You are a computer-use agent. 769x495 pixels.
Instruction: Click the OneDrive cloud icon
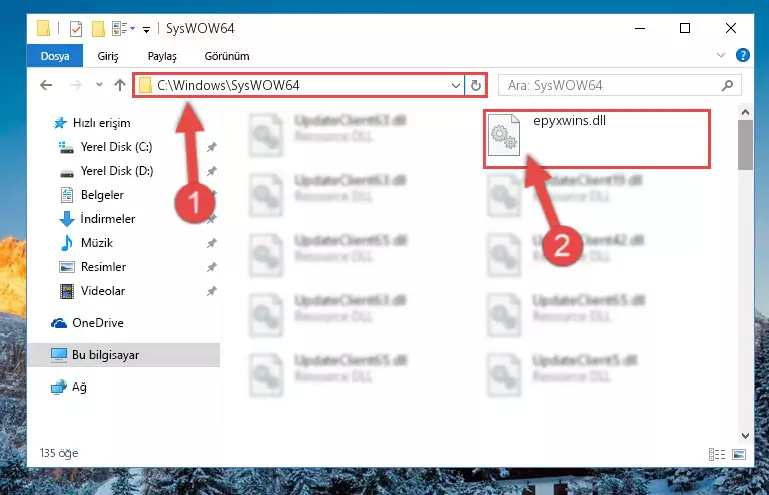59,323
